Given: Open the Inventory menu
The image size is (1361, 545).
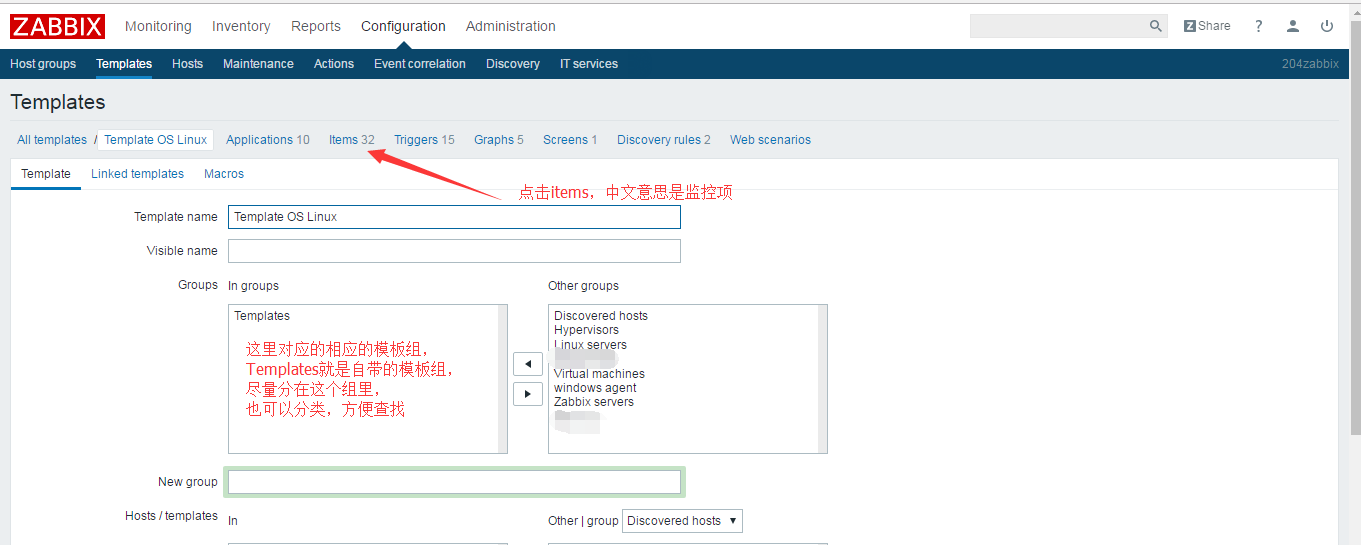Looking at the screenshot, I should [x=241, y=26].
